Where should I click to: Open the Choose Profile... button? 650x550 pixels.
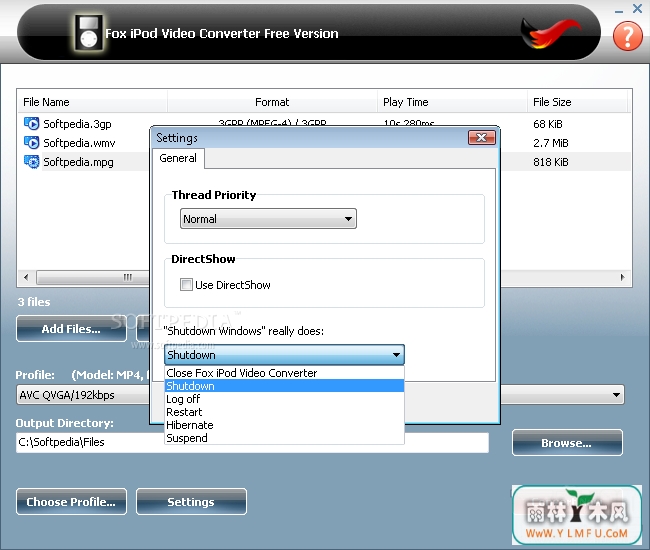tap(71, 502)
